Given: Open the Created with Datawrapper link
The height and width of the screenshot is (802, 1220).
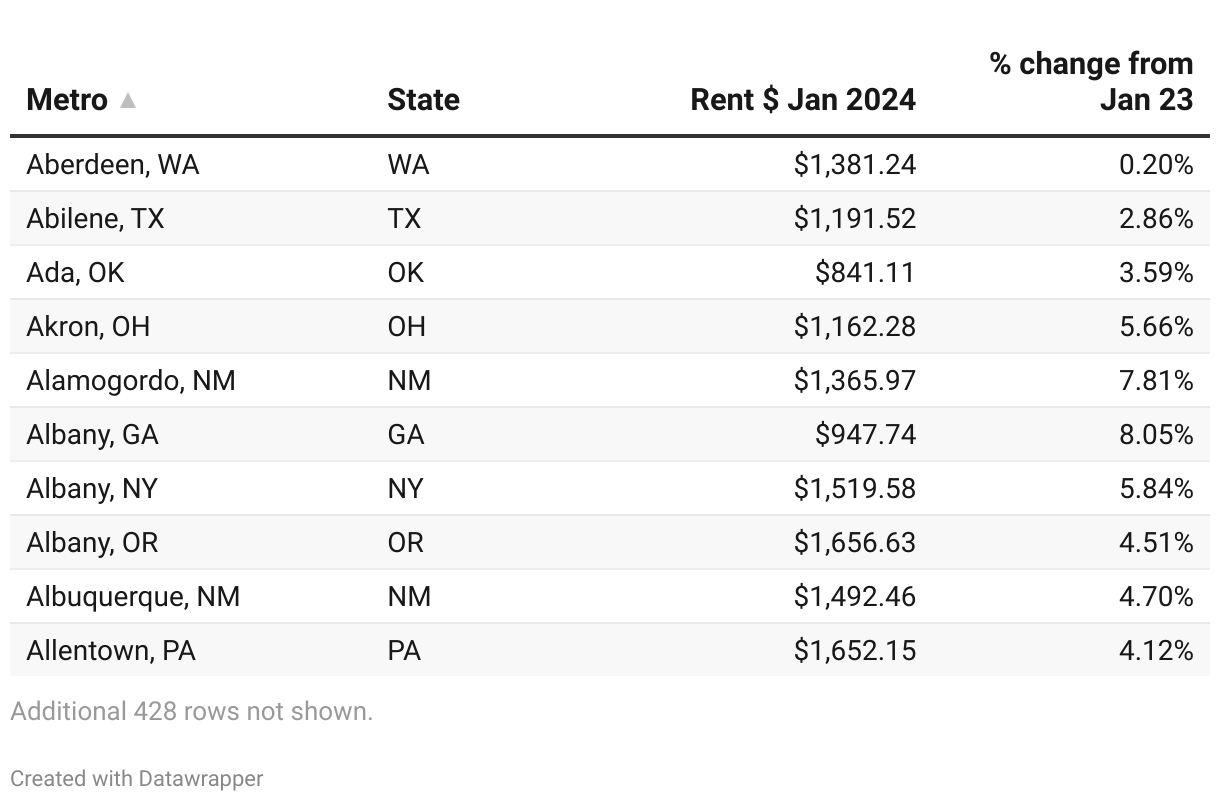Looking at the screenshot, I should pyautogui.click(x=137, y=778).
